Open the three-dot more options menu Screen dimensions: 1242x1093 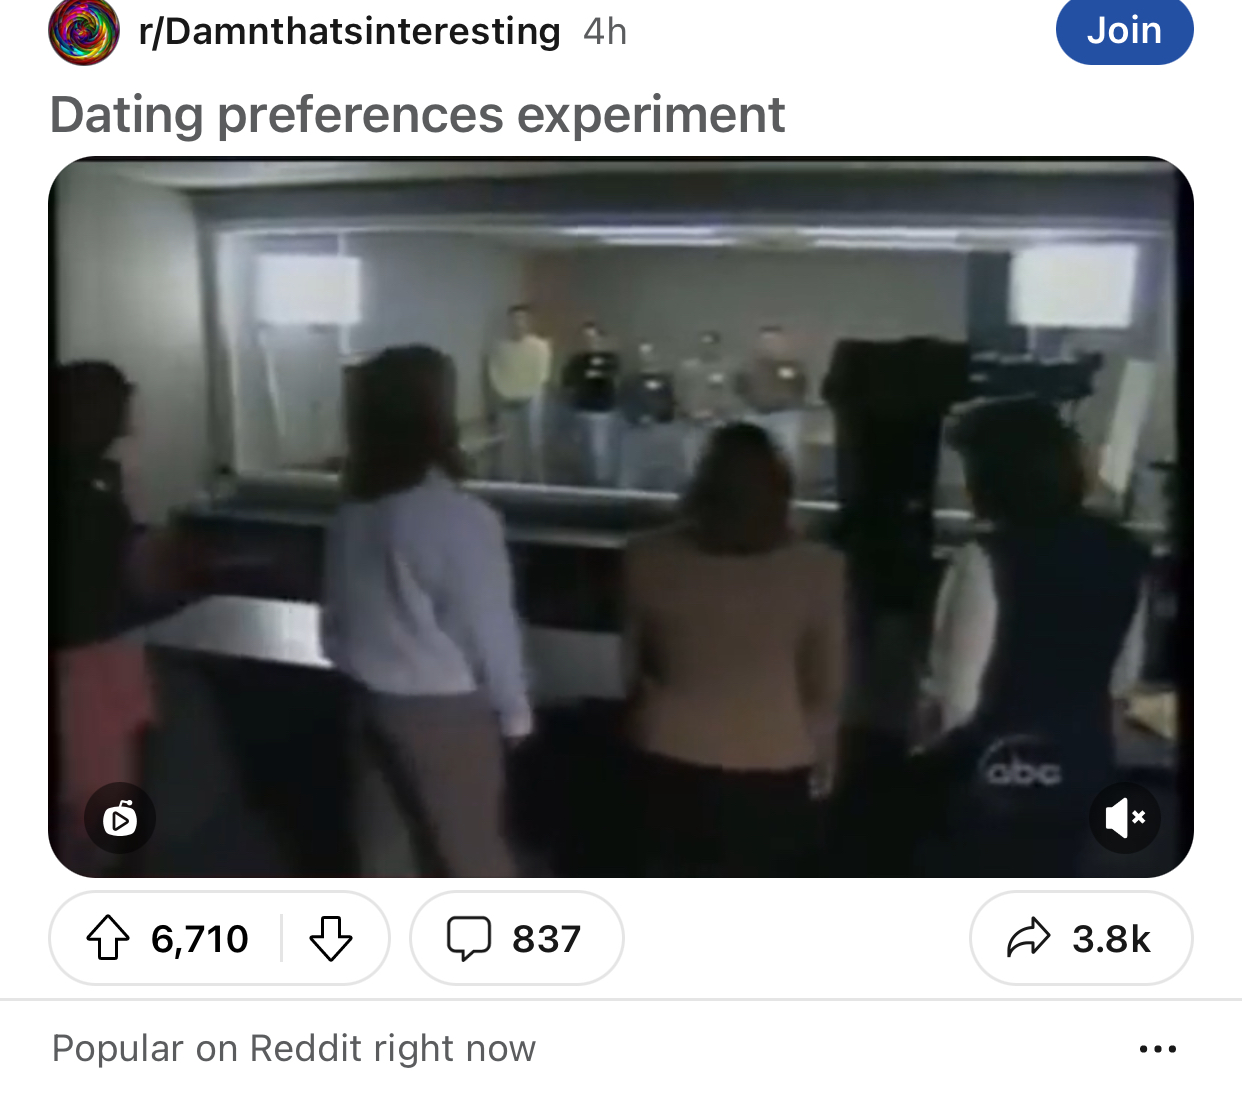1157,1049
